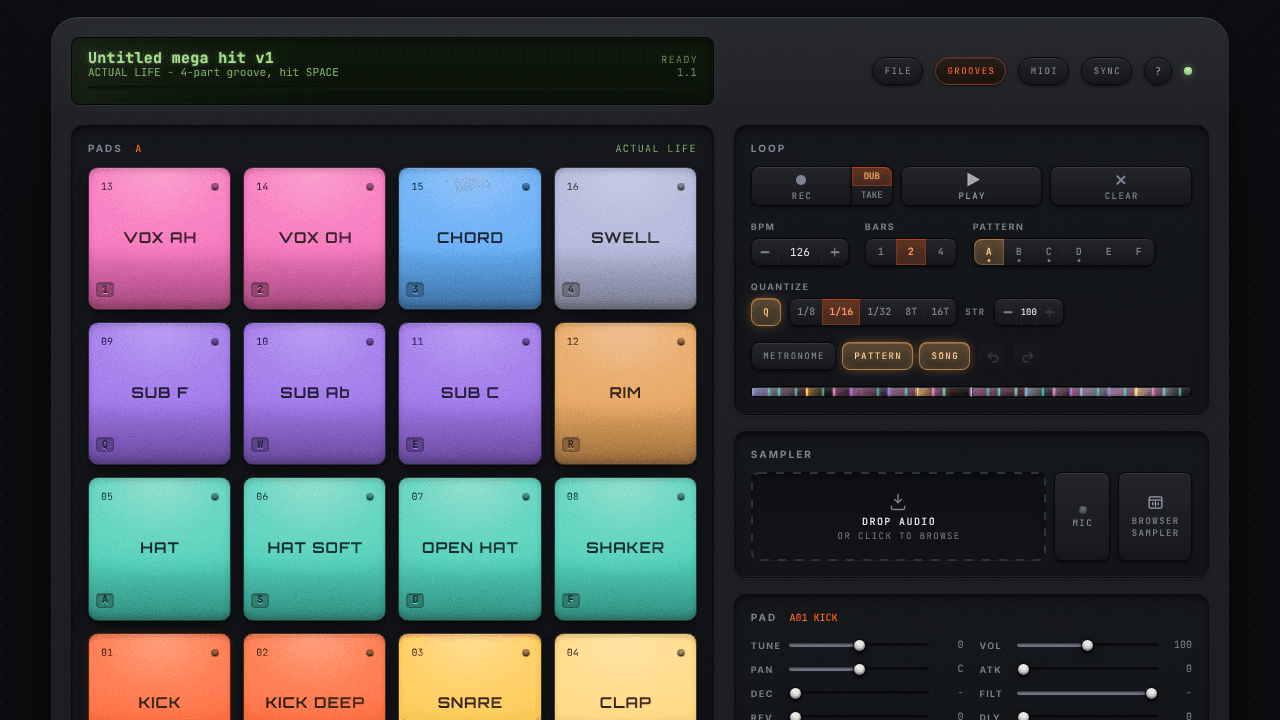Click the ? help button
The height and width of the screenshot is (720, 1280).
[1158, 71]
